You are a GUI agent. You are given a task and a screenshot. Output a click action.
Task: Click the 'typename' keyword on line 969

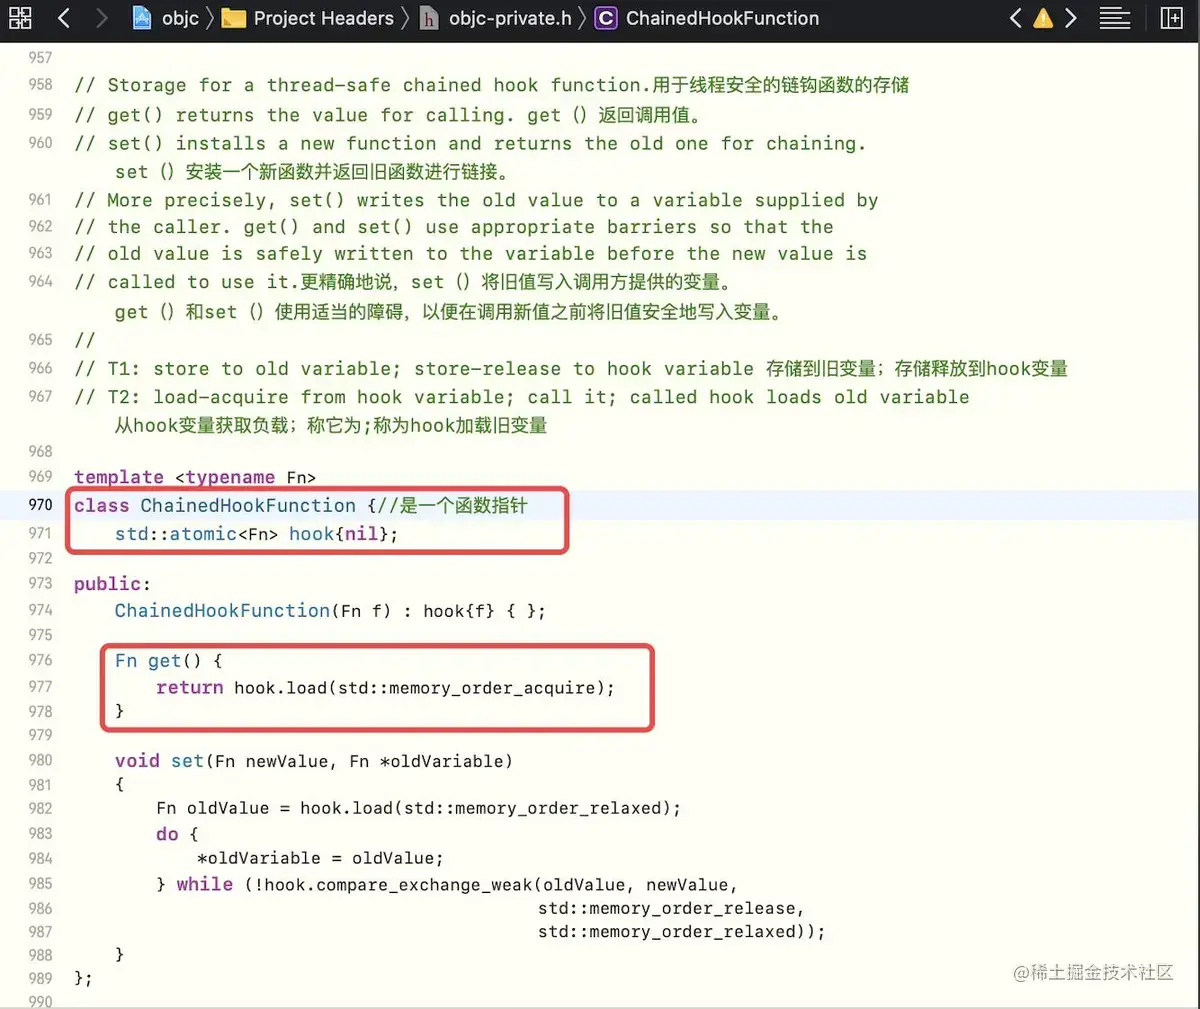(230, 477)
